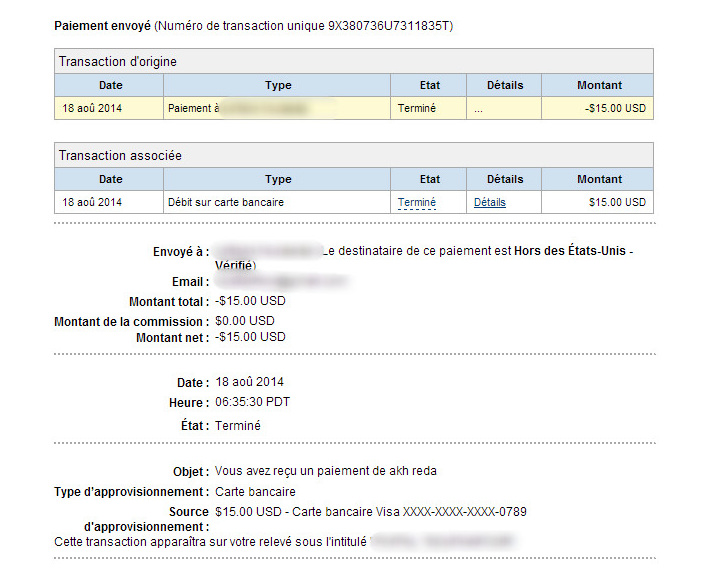Click the Objet text about akh reda
This screenshot has width=714, height=569.
[326, 471]
